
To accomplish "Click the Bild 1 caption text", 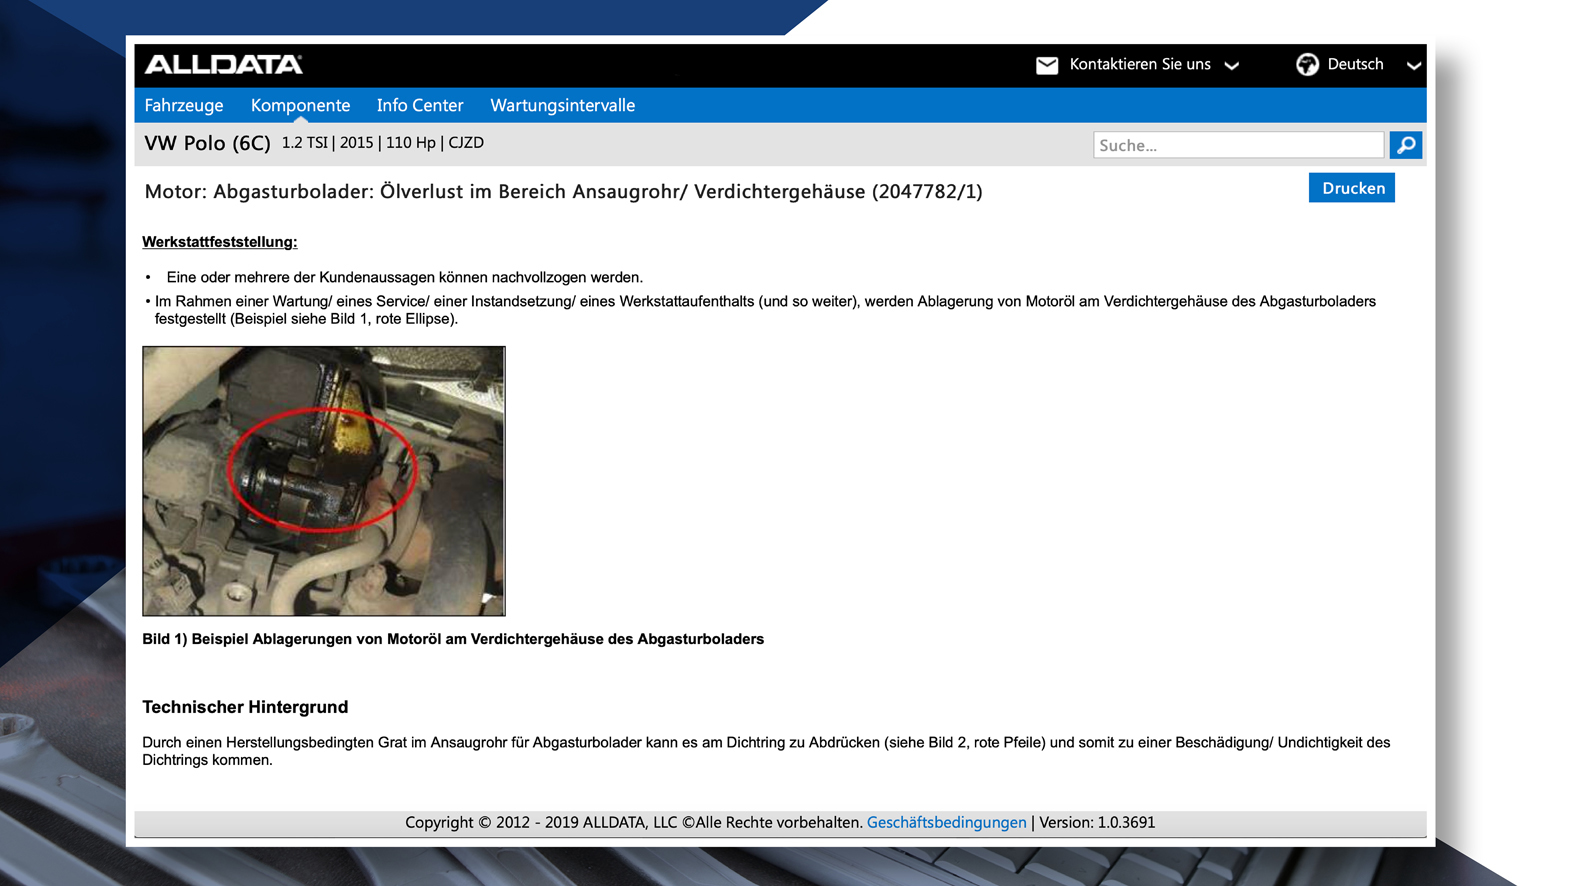I will click(x=453, y=639).
